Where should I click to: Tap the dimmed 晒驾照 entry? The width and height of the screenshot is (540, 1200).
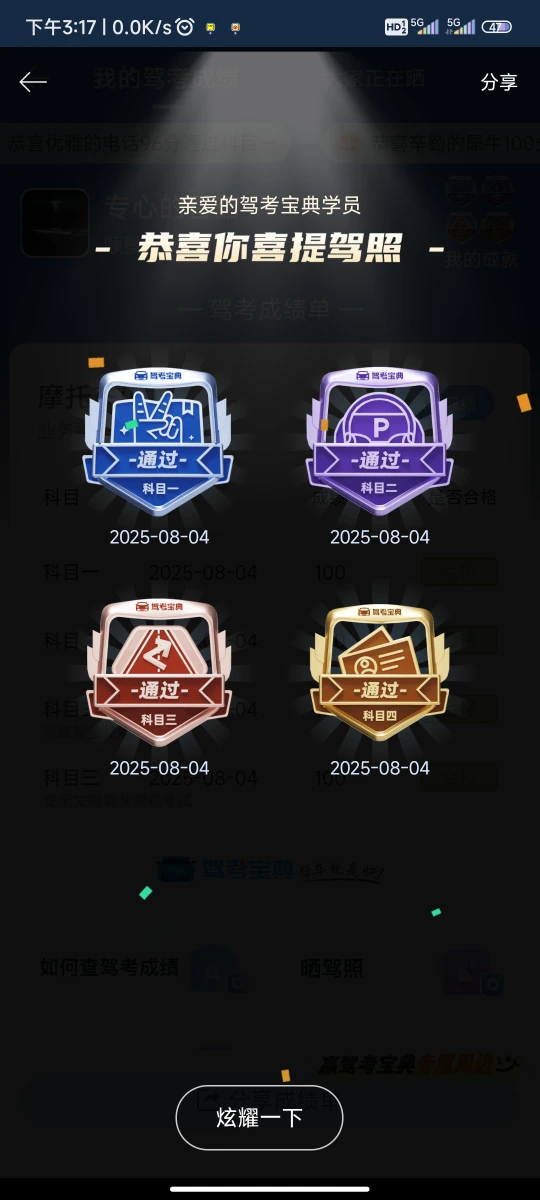332,968
